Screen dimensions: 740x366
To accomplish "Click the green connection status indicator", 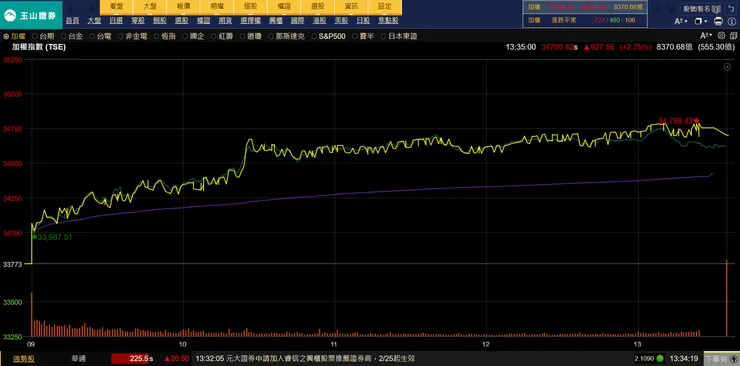I will pyautogui.click(x=660, y=358).
